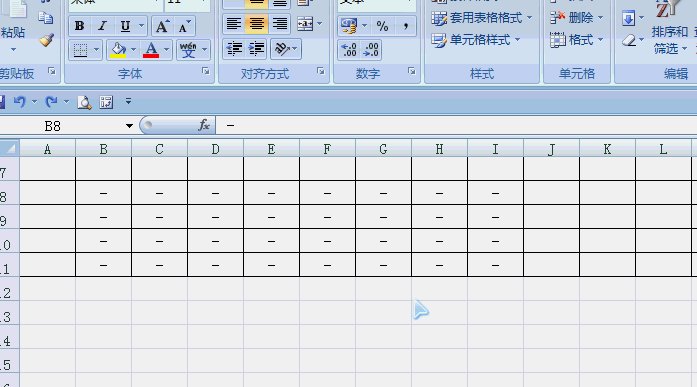Redo the last action
The image size is (697, 387).
[x=51, y=102]
